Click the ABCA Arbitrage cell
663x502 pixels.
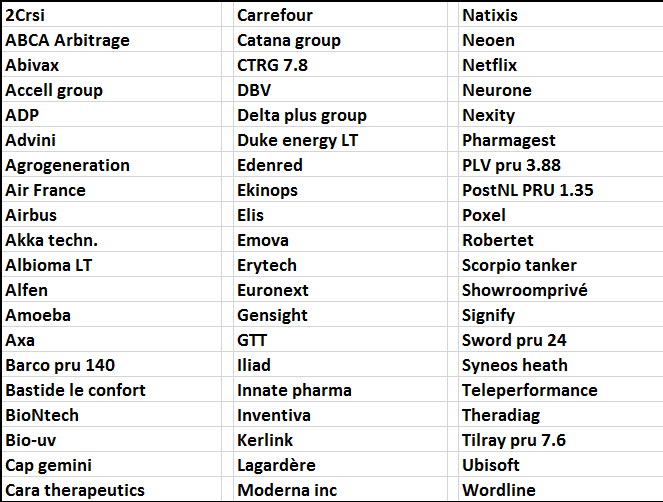point(112,40)
